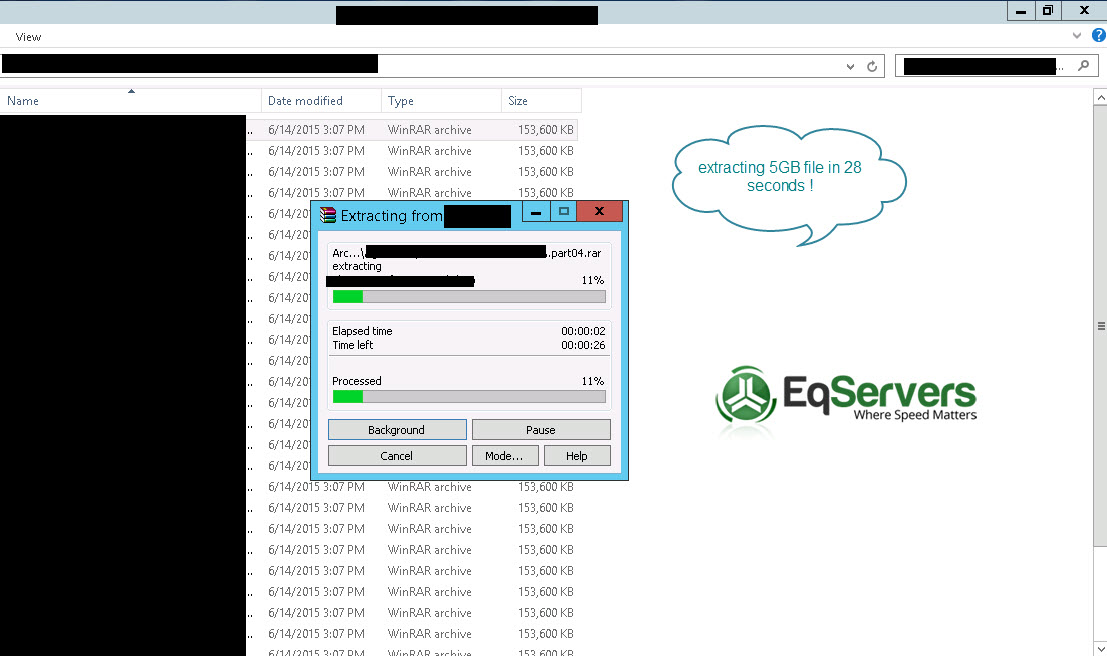This screenshot has height=656, width=1107.
Task: Open the View menu
Action: (28, 37)
